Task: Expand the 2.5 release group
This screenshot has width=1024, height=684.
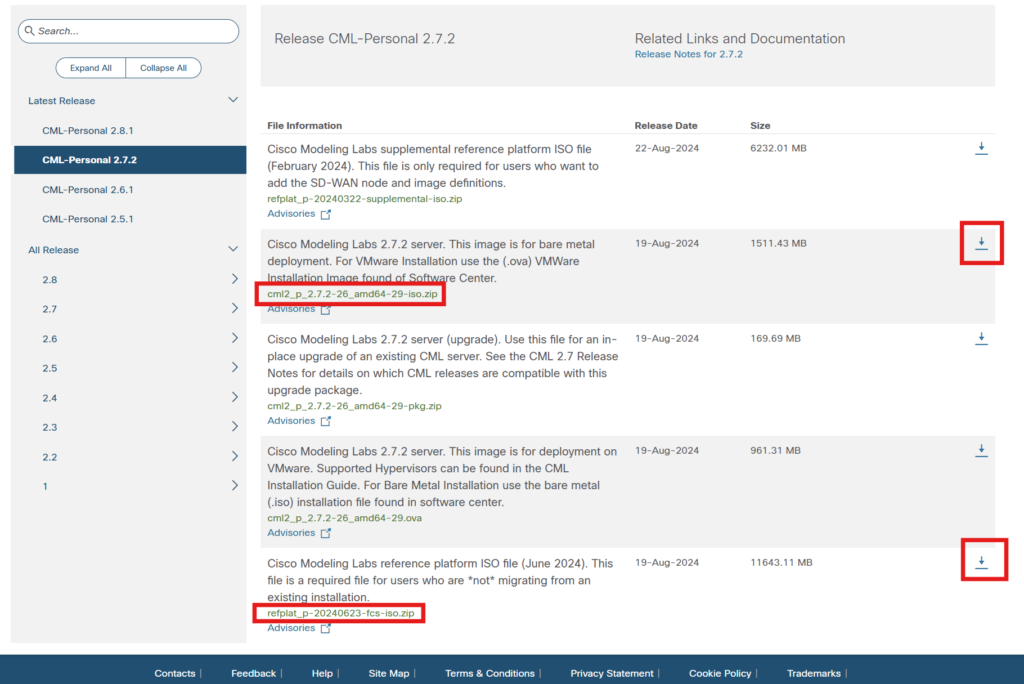Action: pos(234,367)
